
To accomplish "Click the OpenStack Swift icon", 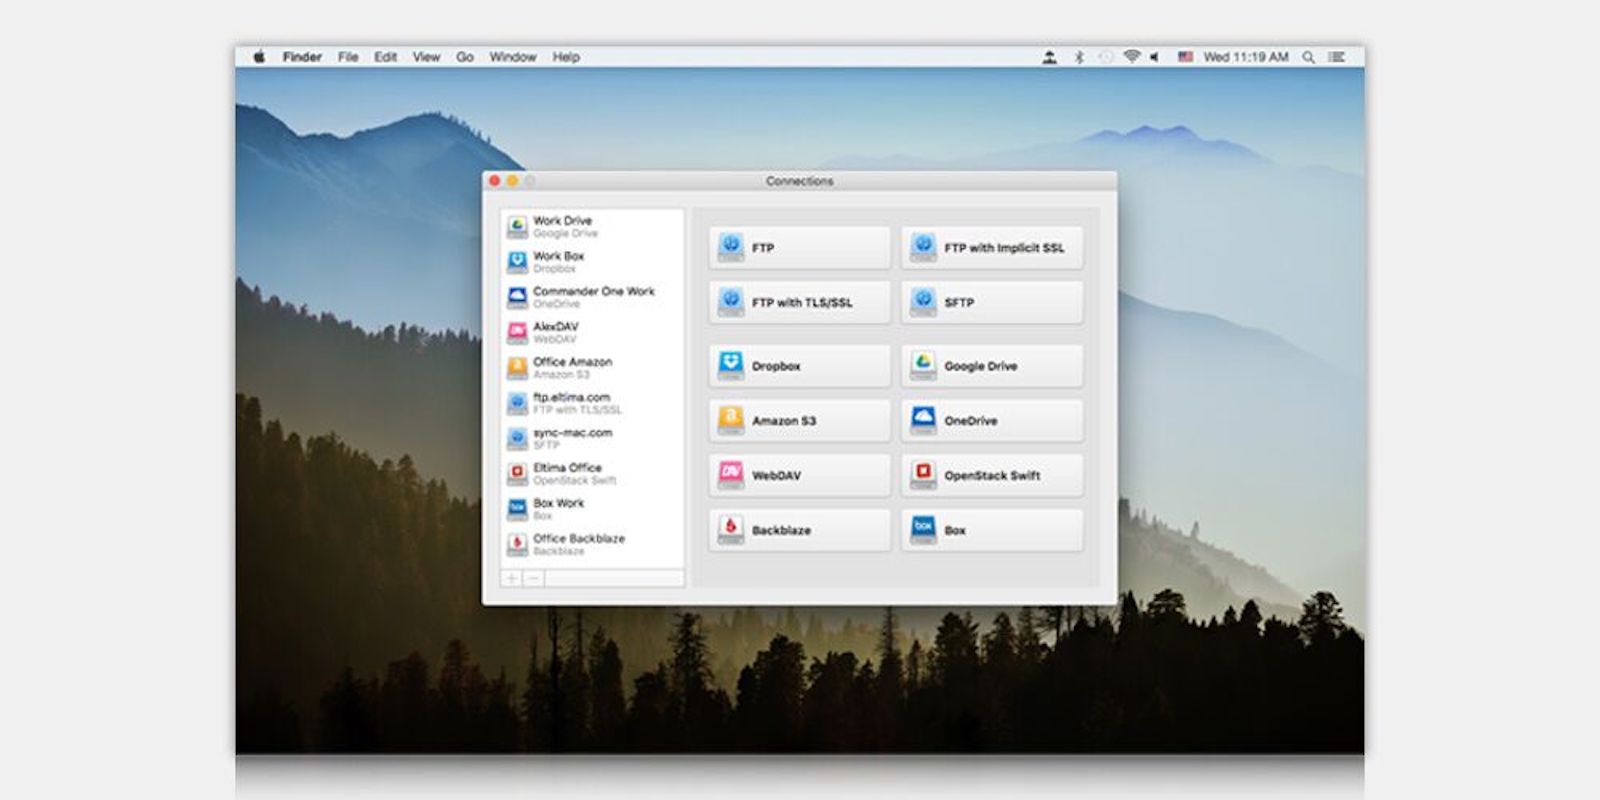I will tap(923, 474).
